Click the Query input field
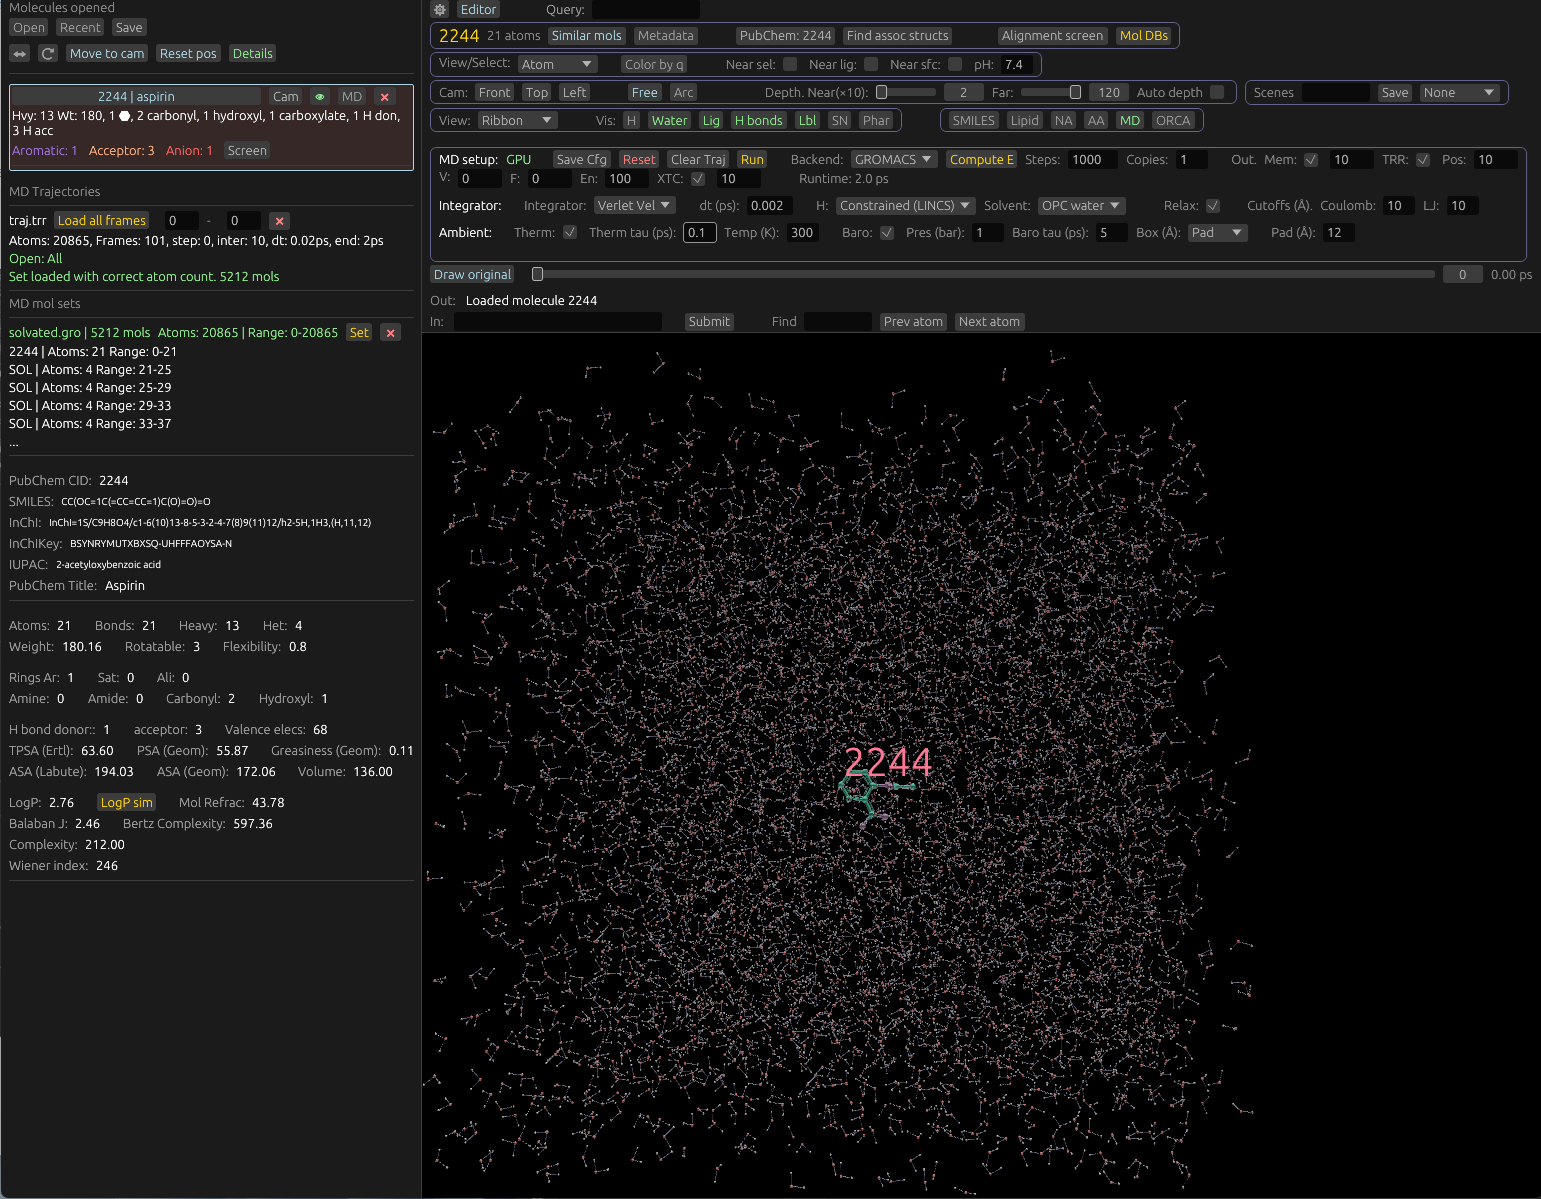 pyautogui.click(x=645, y=10)
